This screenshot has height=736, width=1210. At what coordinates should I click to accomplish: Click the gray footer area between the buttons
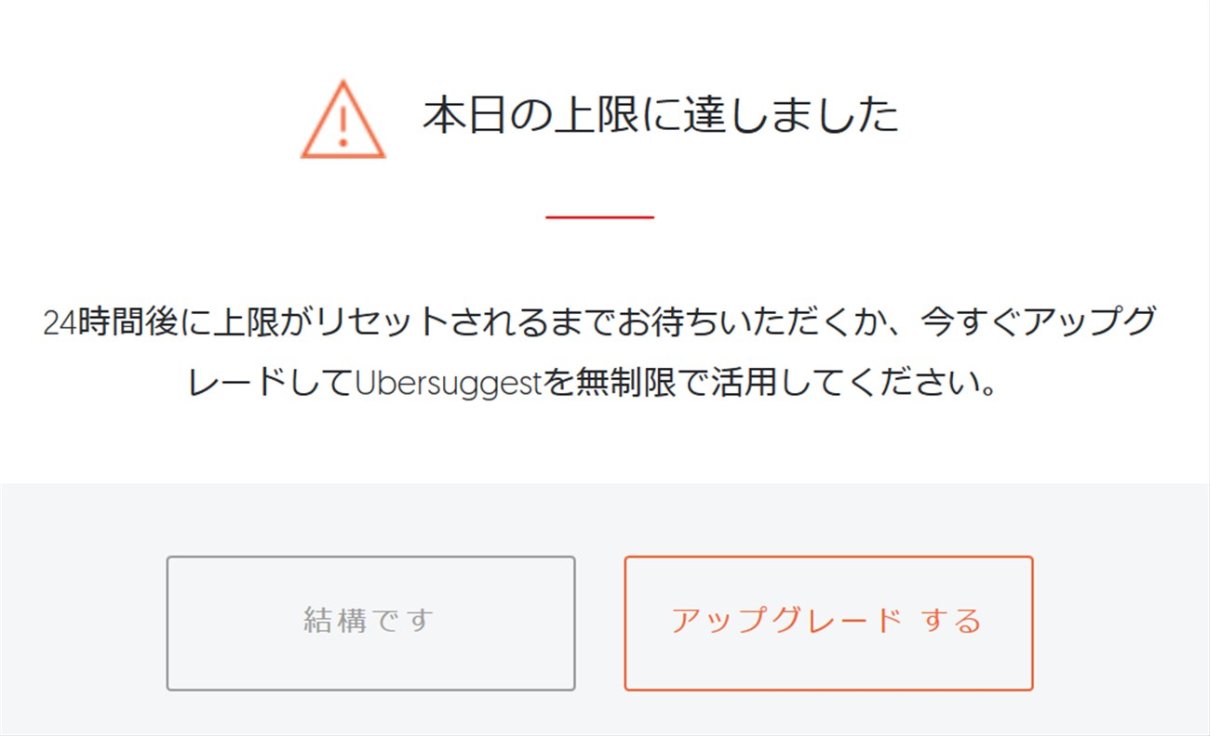coord(600,623)
